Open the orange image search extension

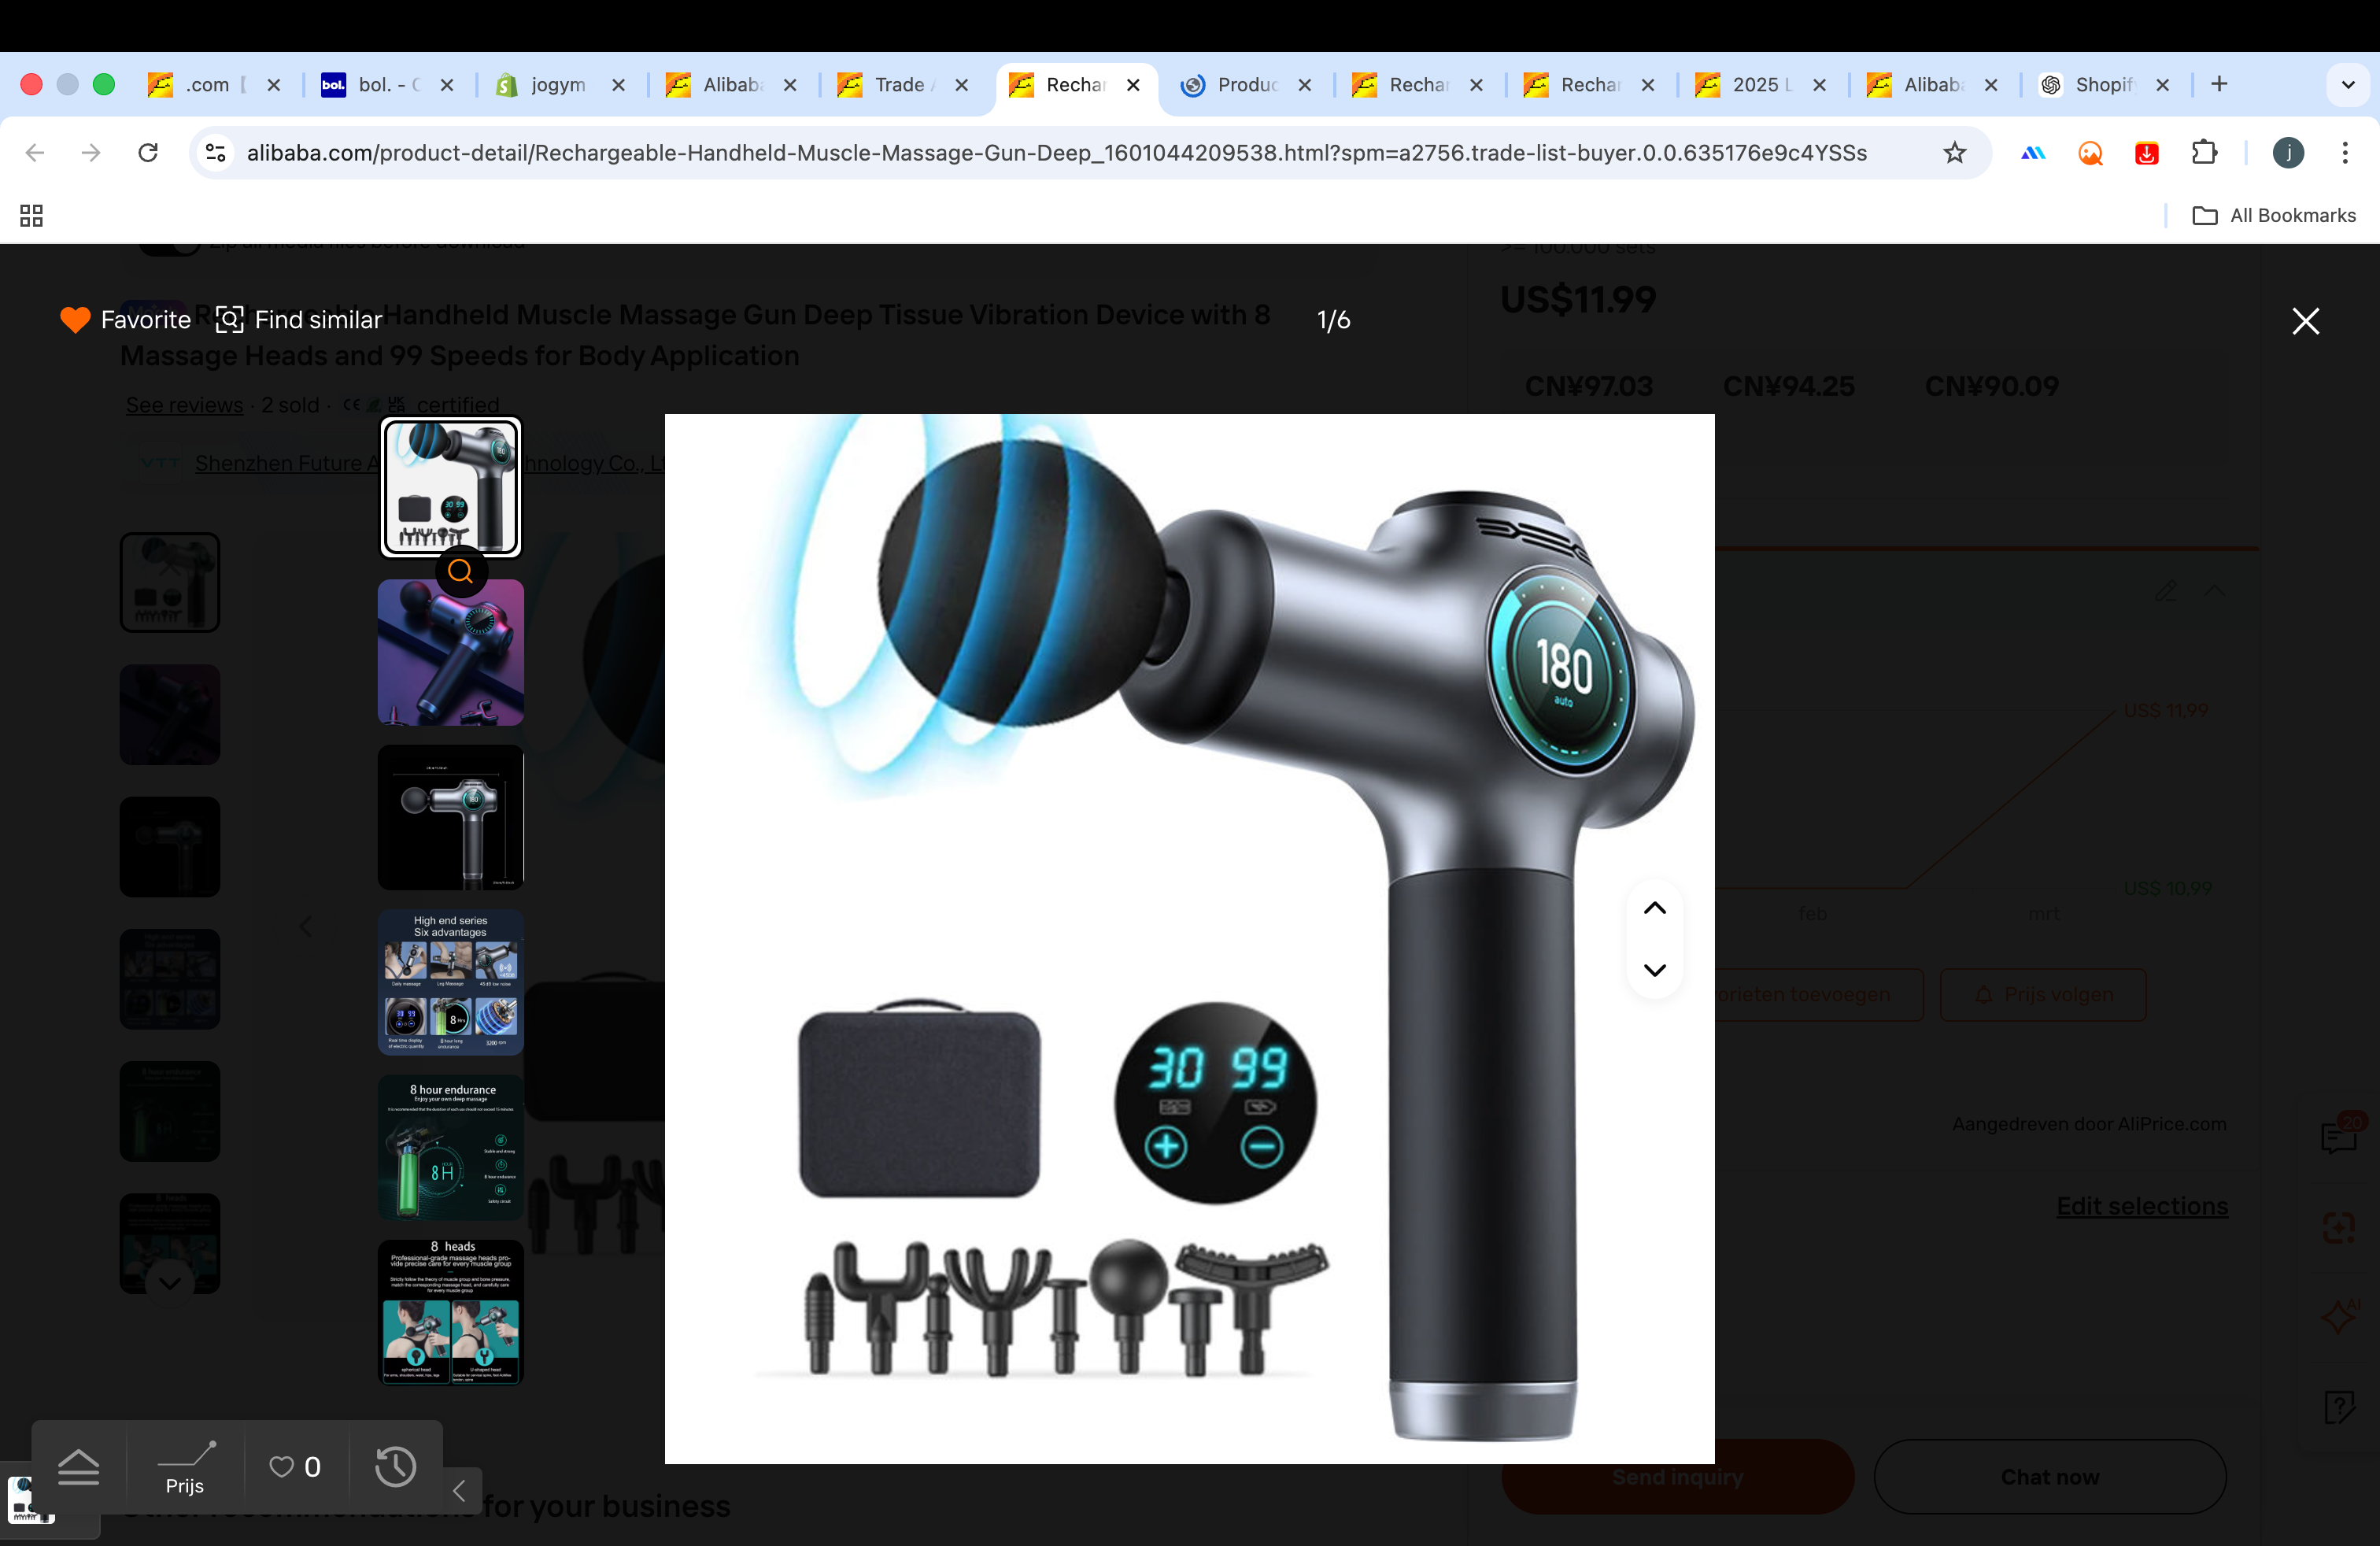click(2090, 153)
